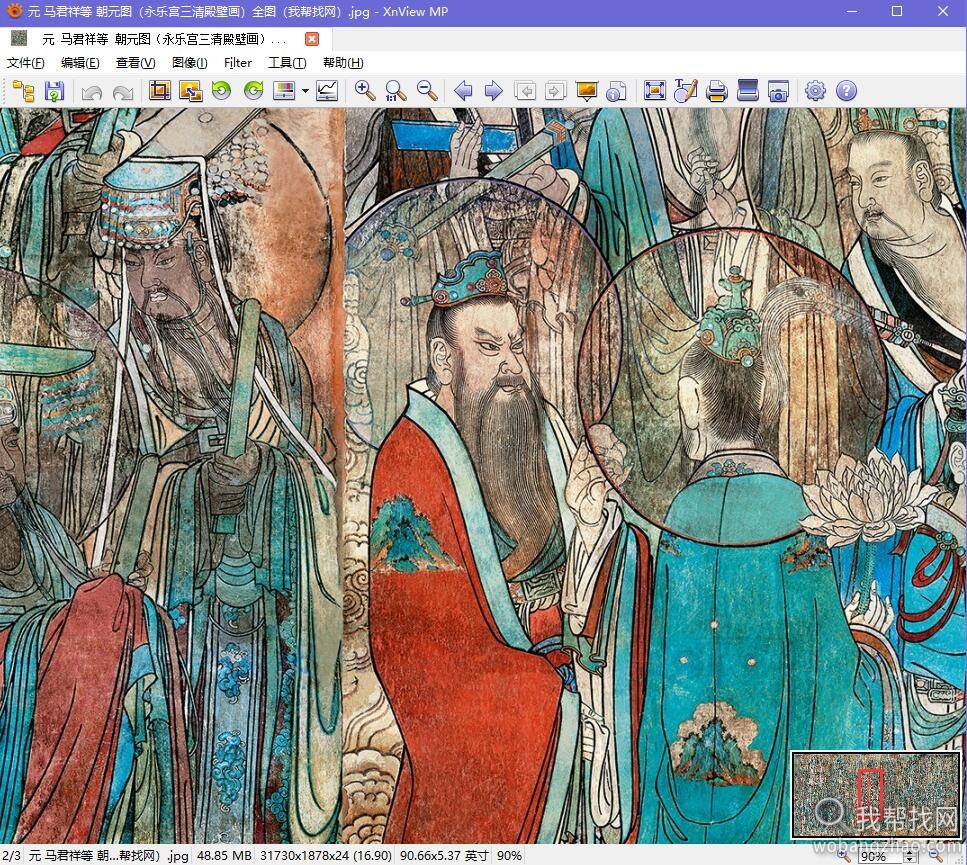Expand the adjustment dropdown arrow in toolbar
Screen dimensions: 967x865
click(305, 91)
